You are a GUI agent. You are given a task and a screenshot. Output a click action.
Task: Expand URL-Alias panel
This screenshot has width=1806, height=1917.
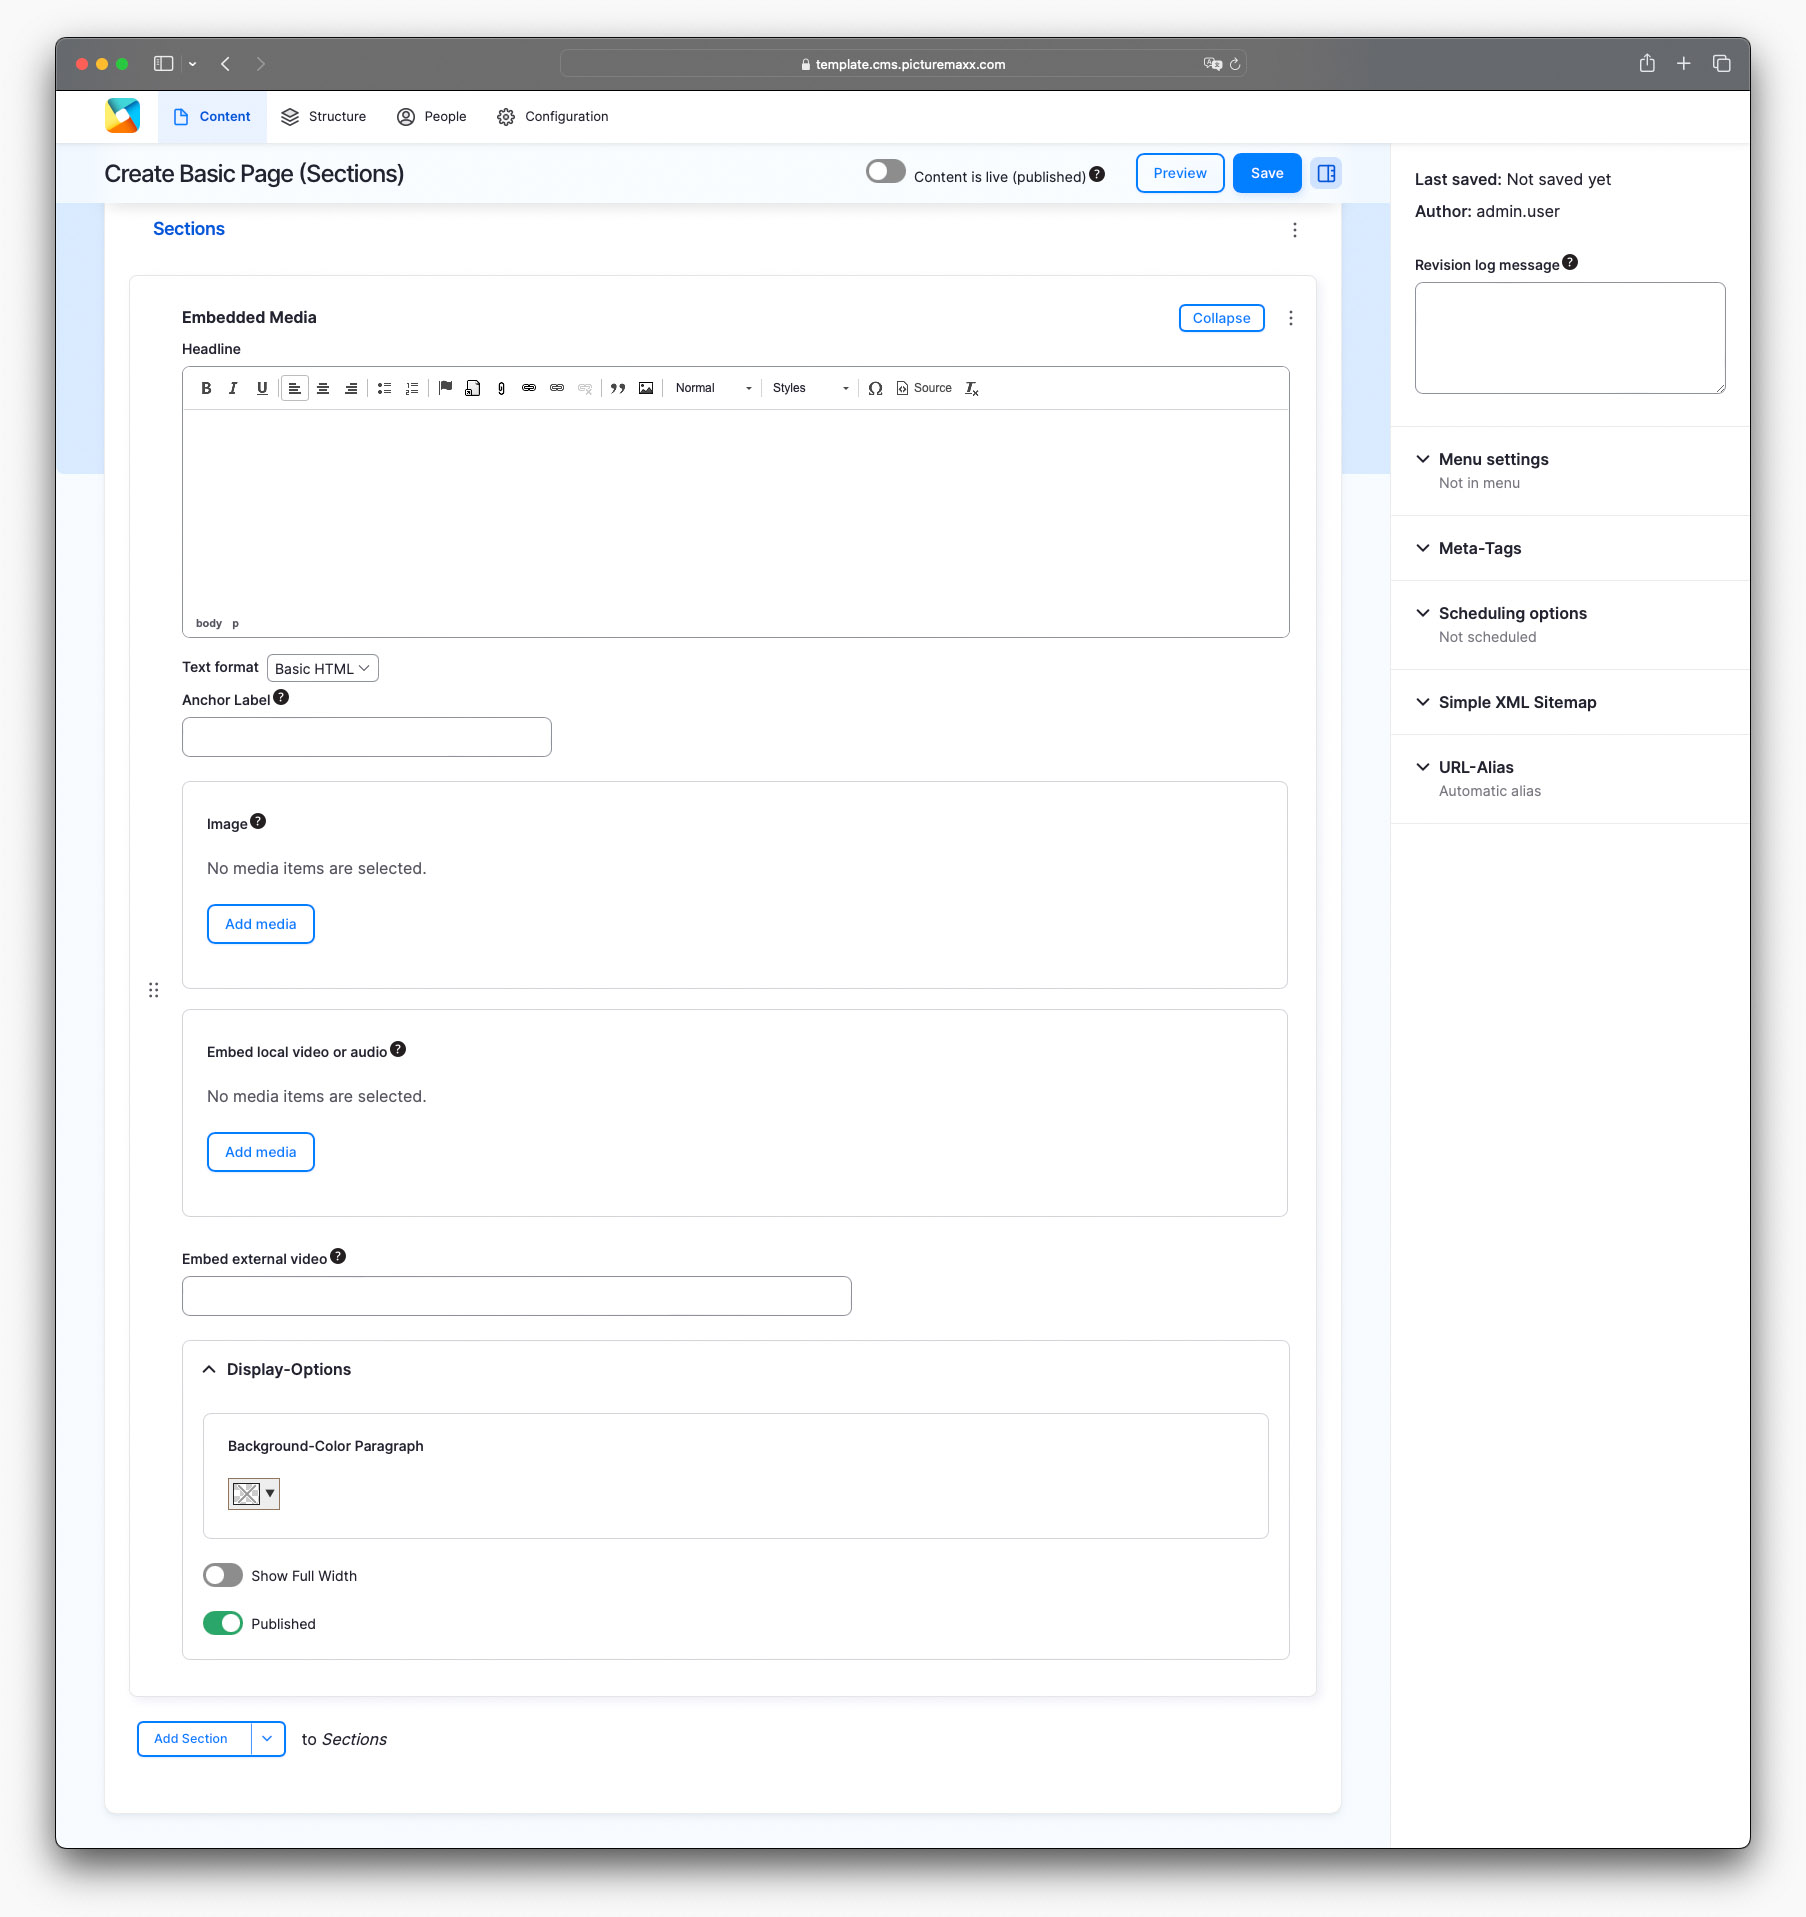(x=1476, y=767)
